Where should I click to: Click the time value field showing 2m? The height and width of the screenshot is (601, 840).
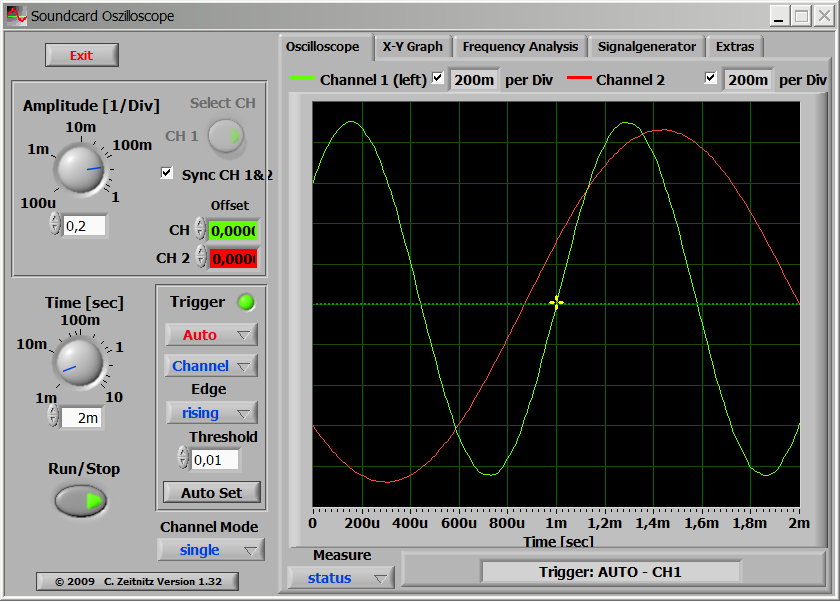pos(81,418)
